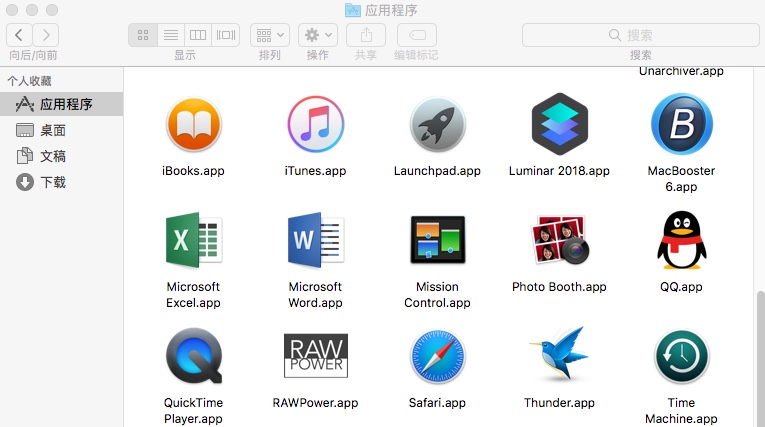Click the Thunder.app name label
This screenshot has height=427, width=765.
(x=559, y=403)
